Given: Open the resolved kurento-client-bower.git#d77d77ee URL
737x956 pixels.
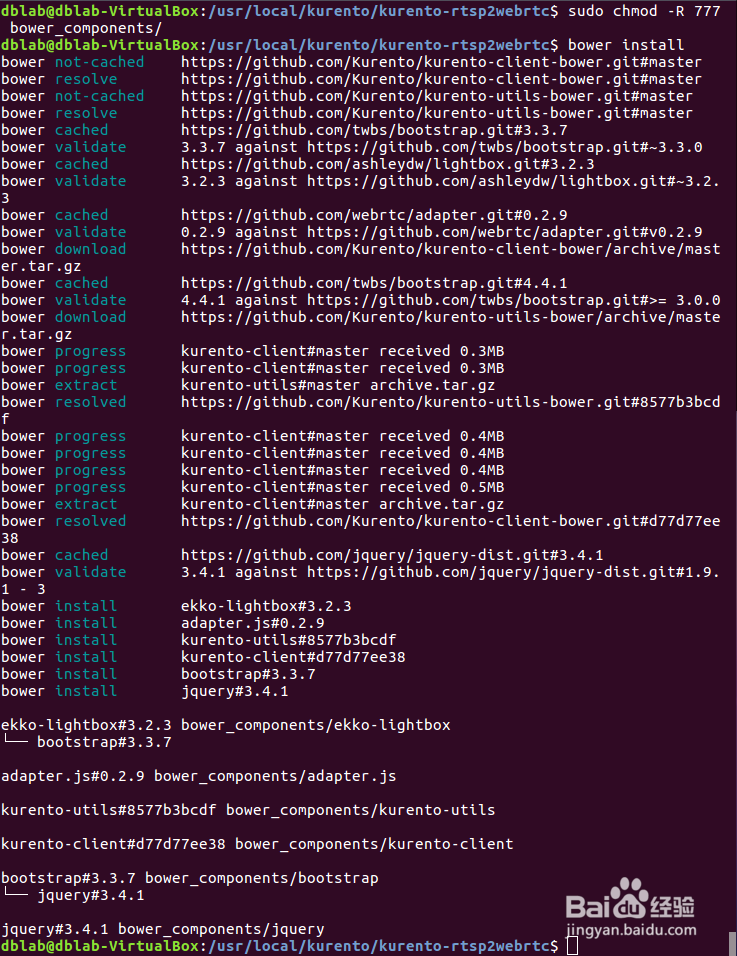Looking at the screenshot, I should (x=450, y=521).
